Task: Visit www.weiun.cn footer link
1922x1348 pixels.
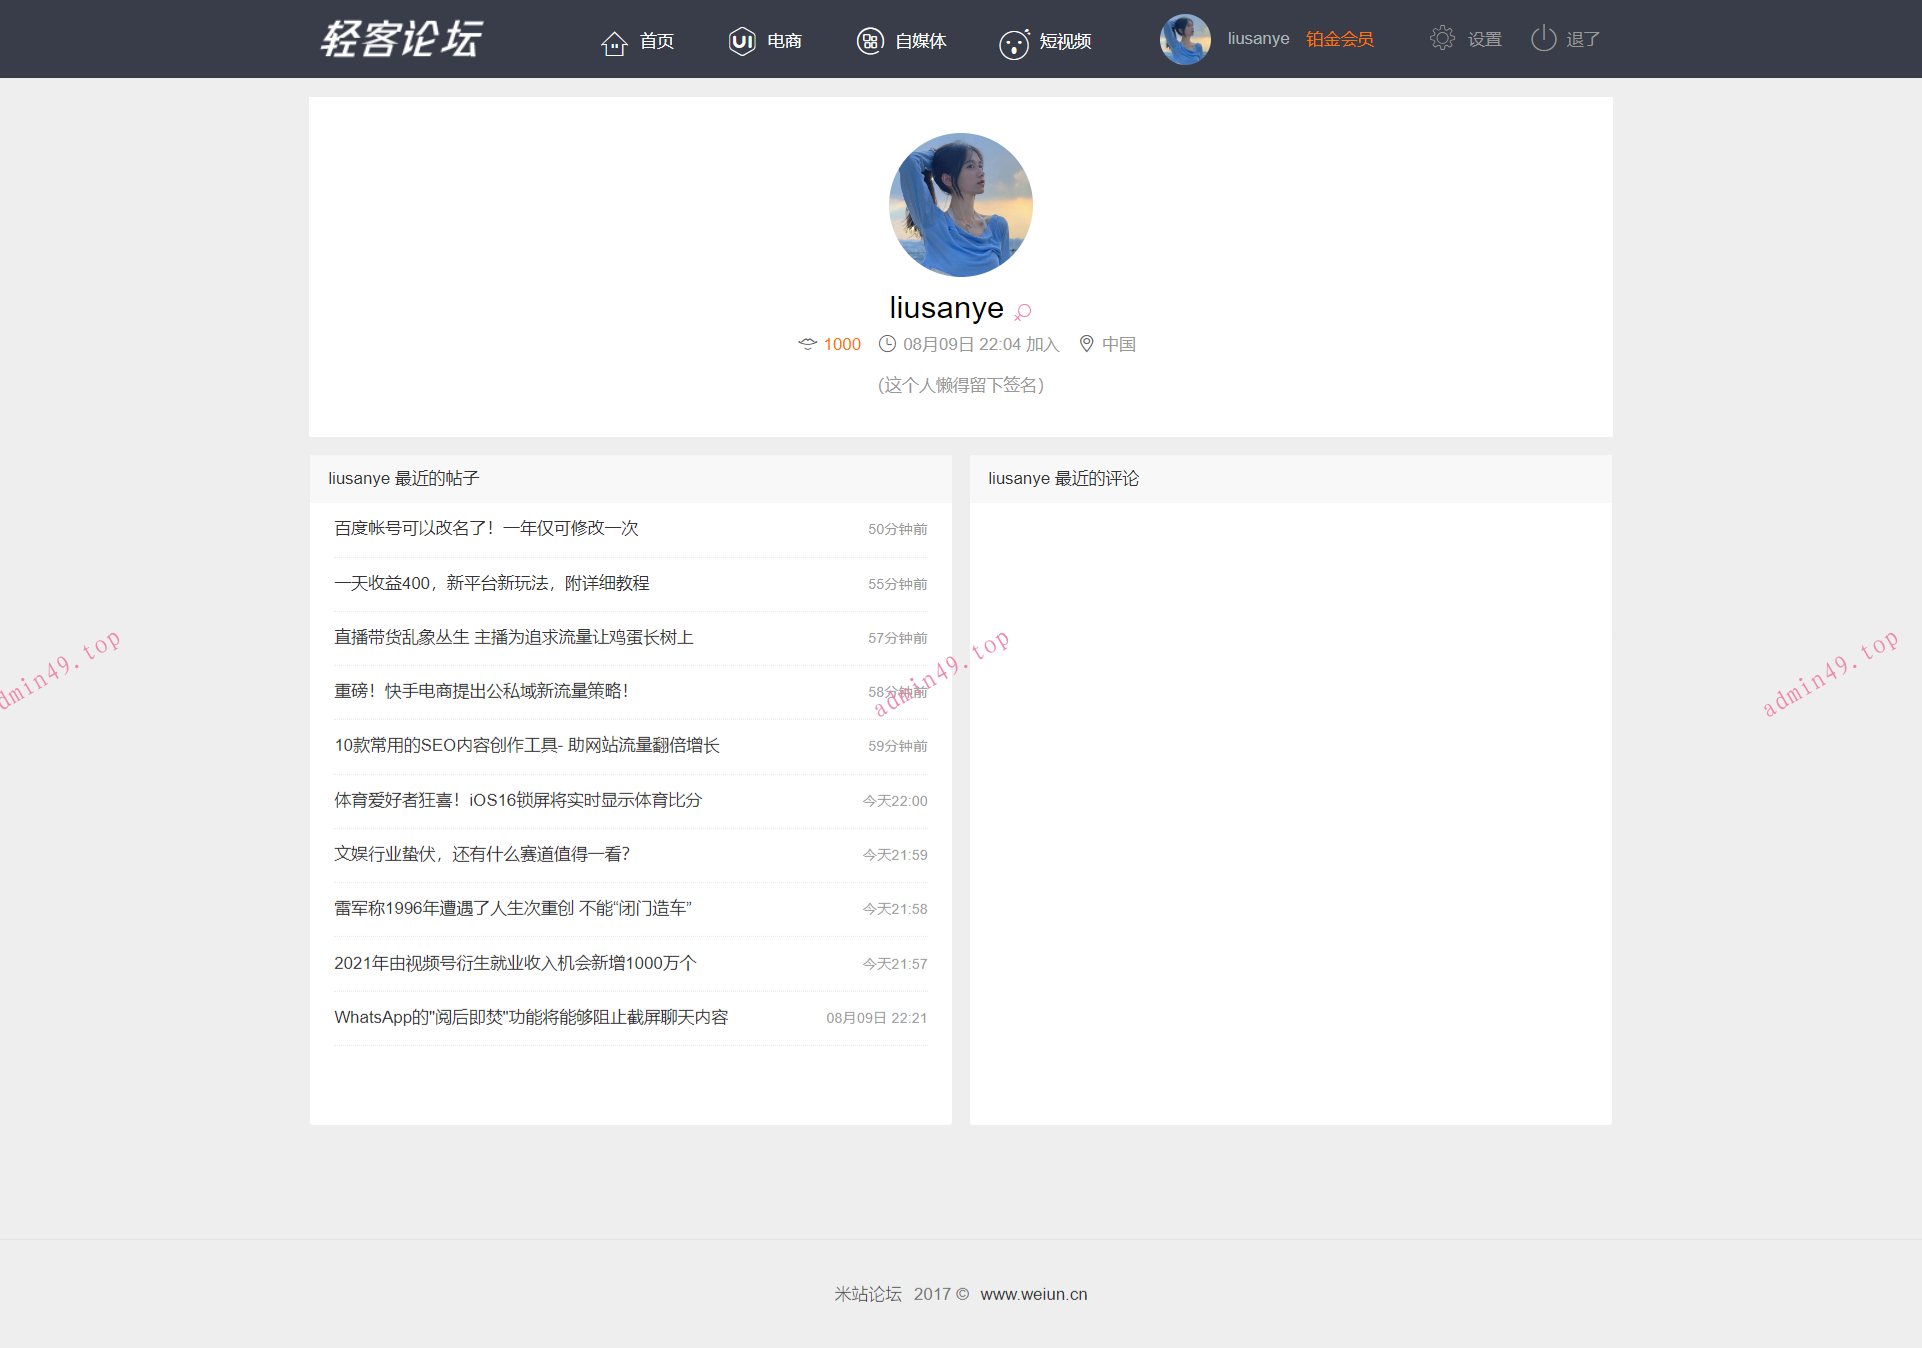Action: (1033, 1294)
